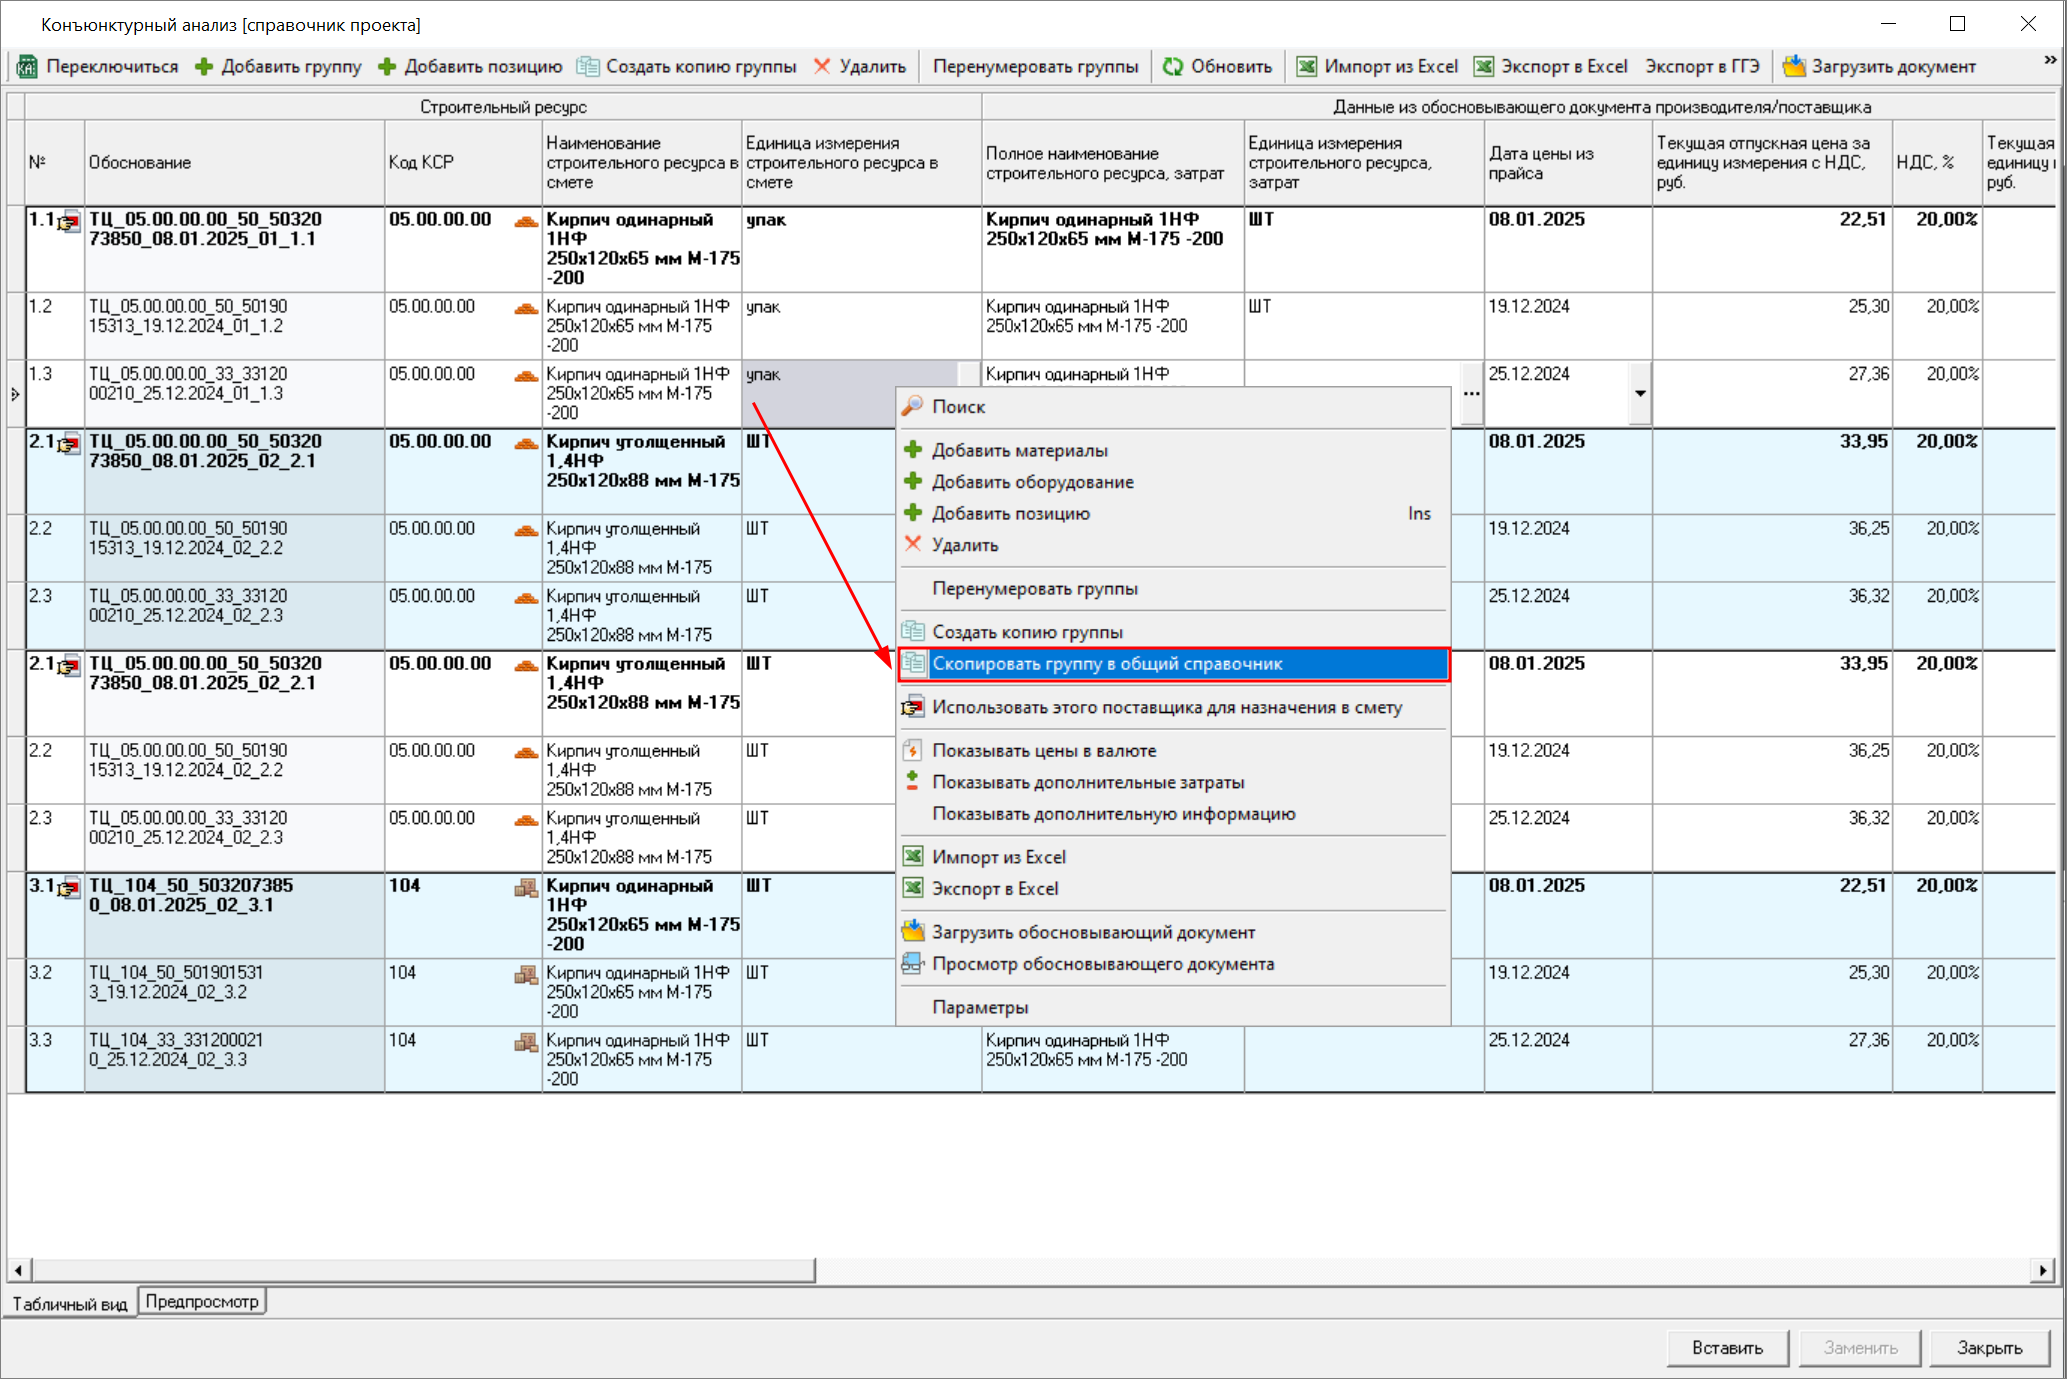
Task: Open date dropdown arrow for 25.12.2024
Action: coord(1640,393)
